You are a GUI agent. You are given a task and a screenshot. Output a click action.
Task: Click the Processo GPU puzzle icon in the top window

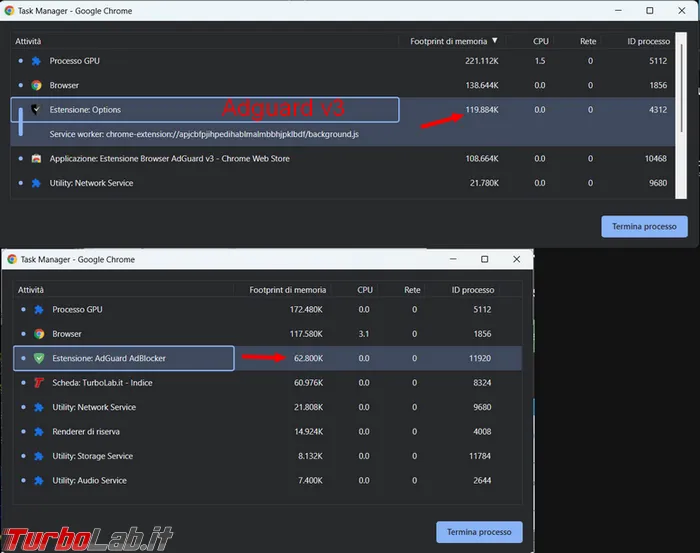click(36, 61)
